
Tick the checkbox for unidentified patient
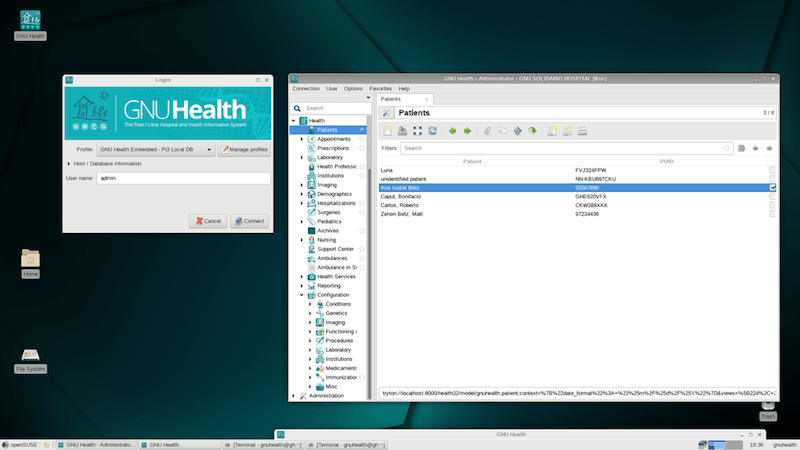772,179
